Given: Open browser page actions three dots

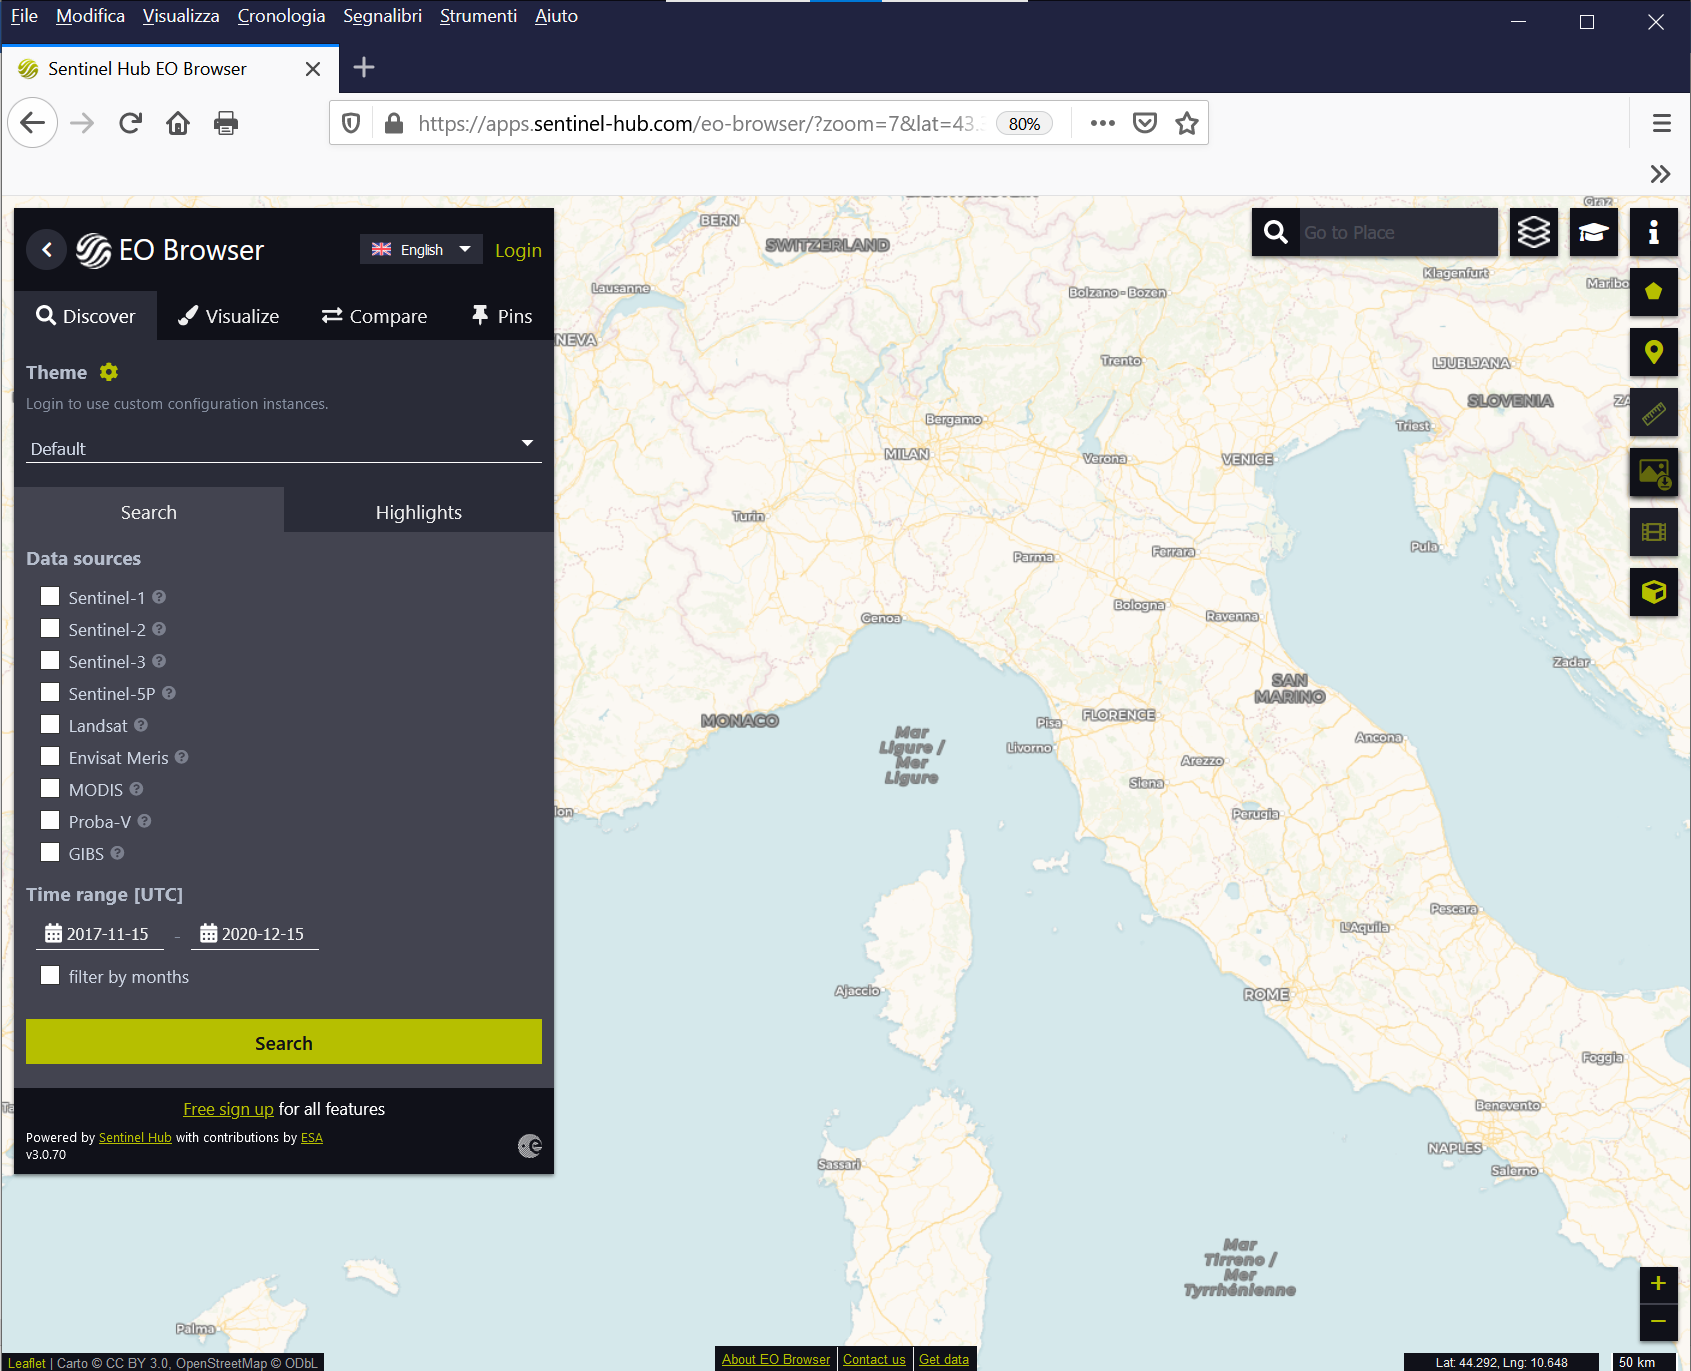Looking at the screenshot, I should [x=1103, y=123].
